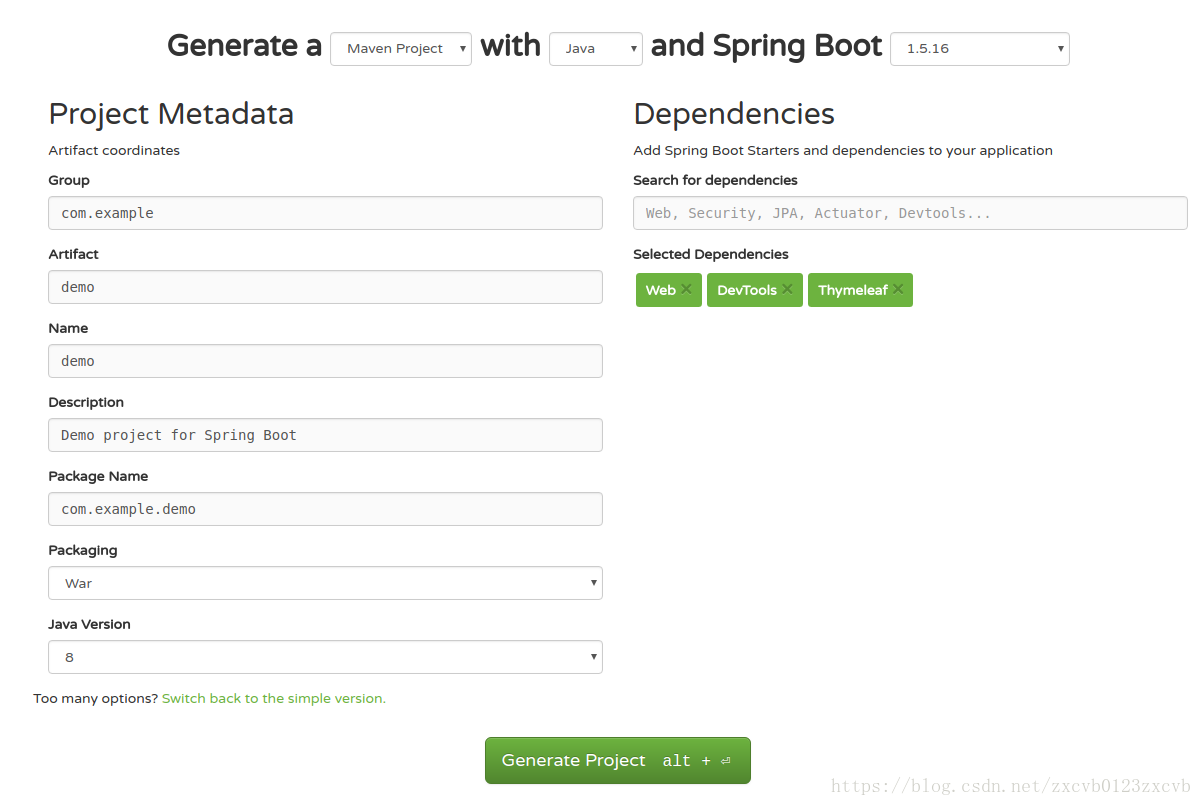
Task: Click the Description label
Action: (86, 403)
